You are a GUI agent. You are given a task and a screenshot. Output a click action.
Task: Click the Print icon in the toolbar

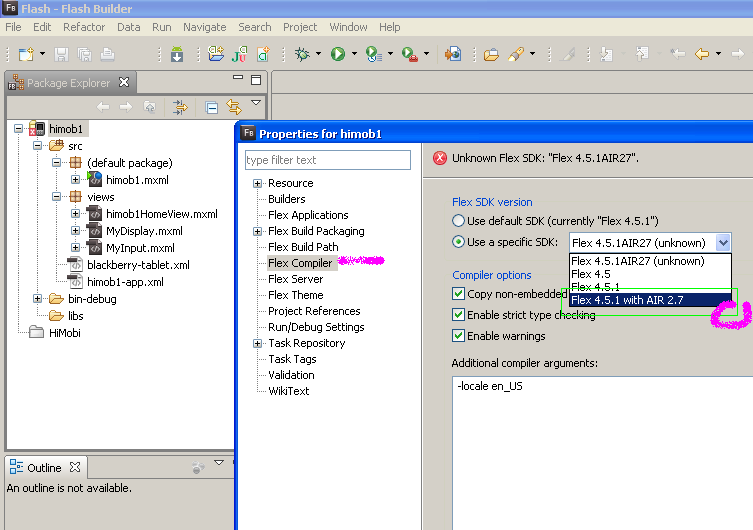pos(107,54)
